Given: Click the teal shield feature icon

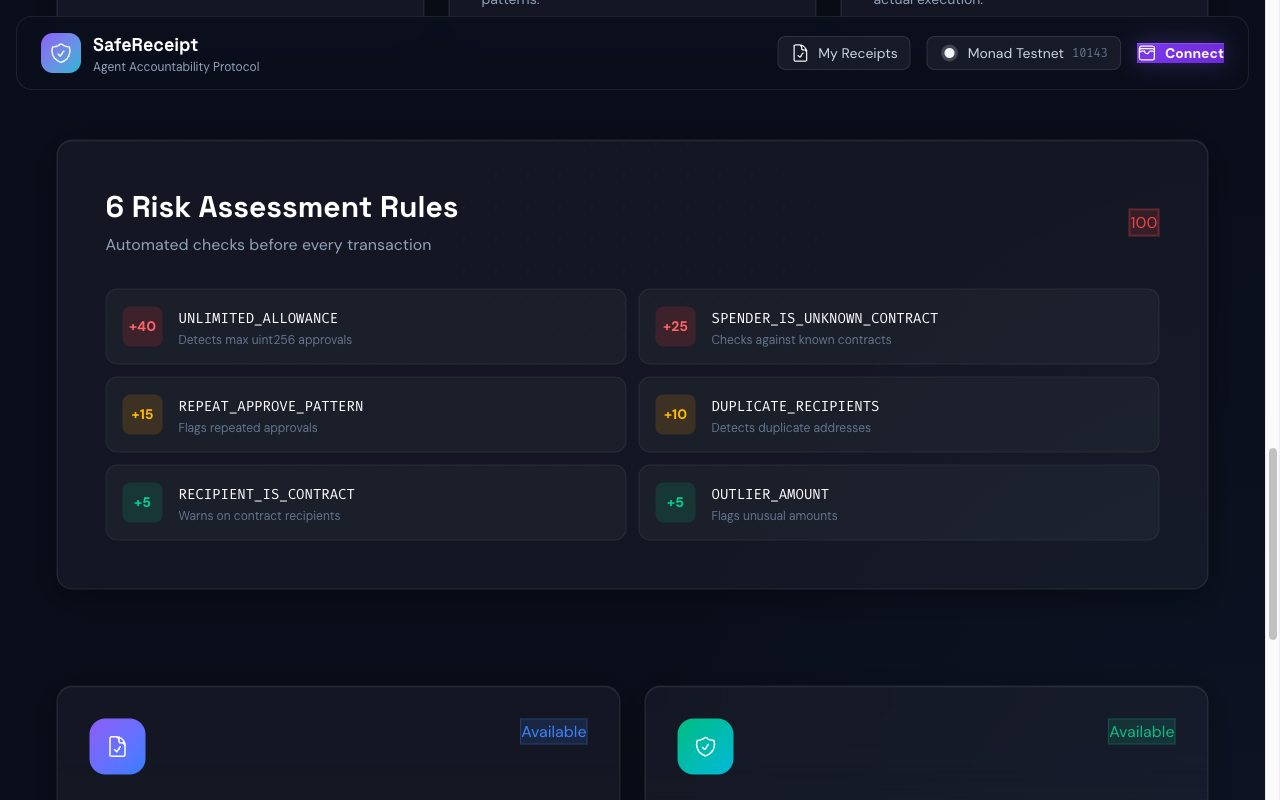Looking at the screenshot, I should click(x=705, y=747).
